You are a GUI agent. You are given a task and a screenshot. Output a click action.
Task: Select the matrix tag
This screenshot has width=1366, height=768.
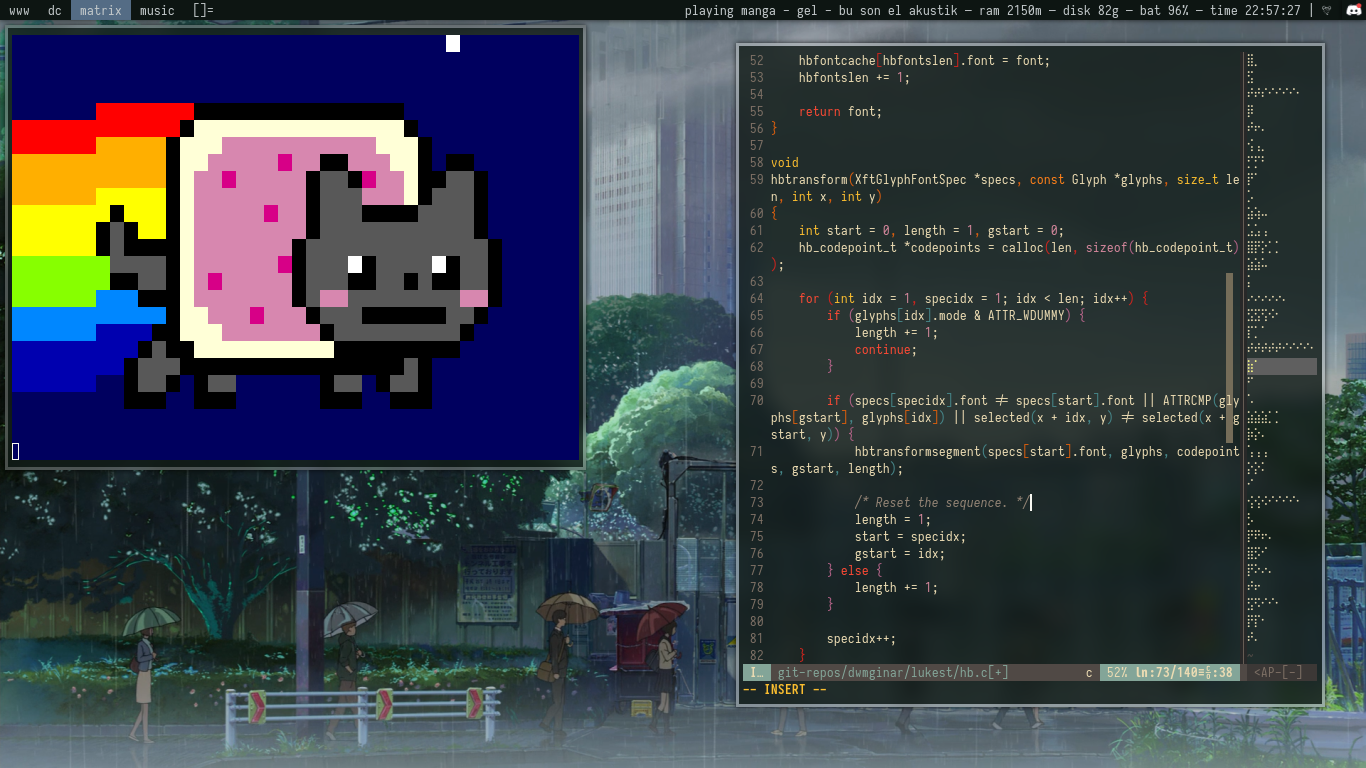point(101,11)
